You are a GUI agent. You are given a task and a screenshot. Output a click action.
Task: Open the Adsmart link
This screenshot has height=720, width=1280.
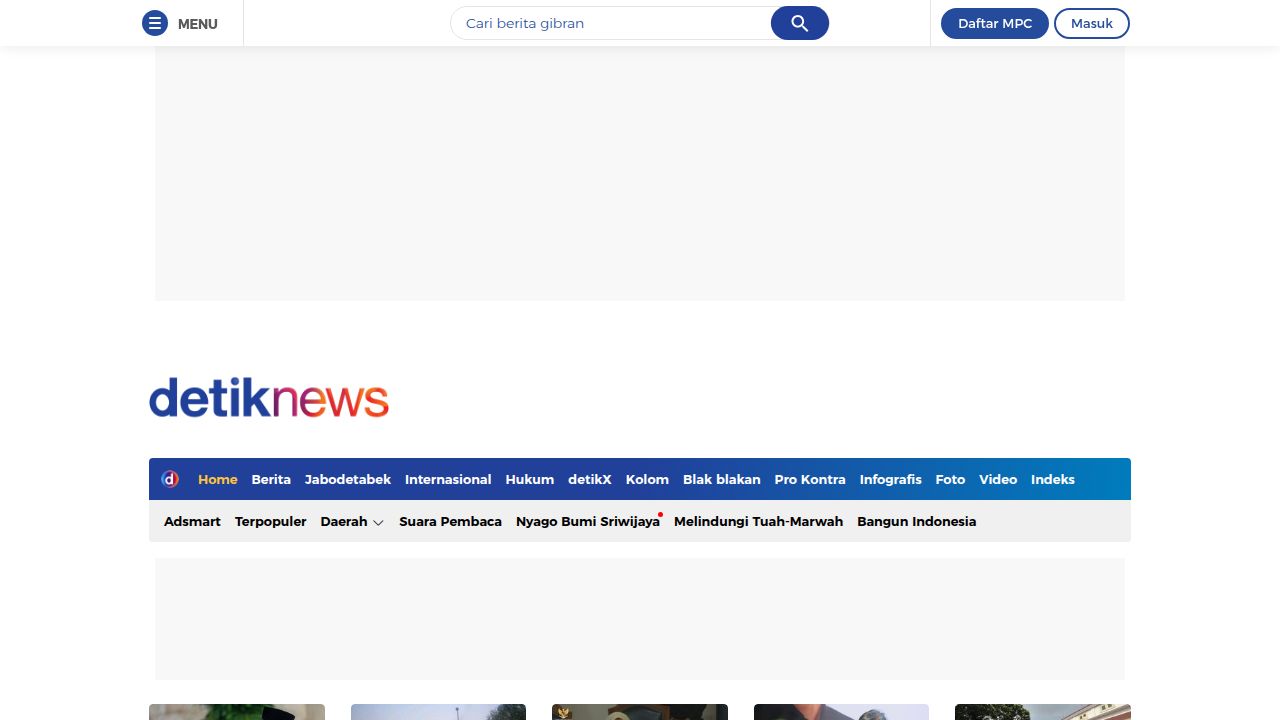click(x=192, y=521)
